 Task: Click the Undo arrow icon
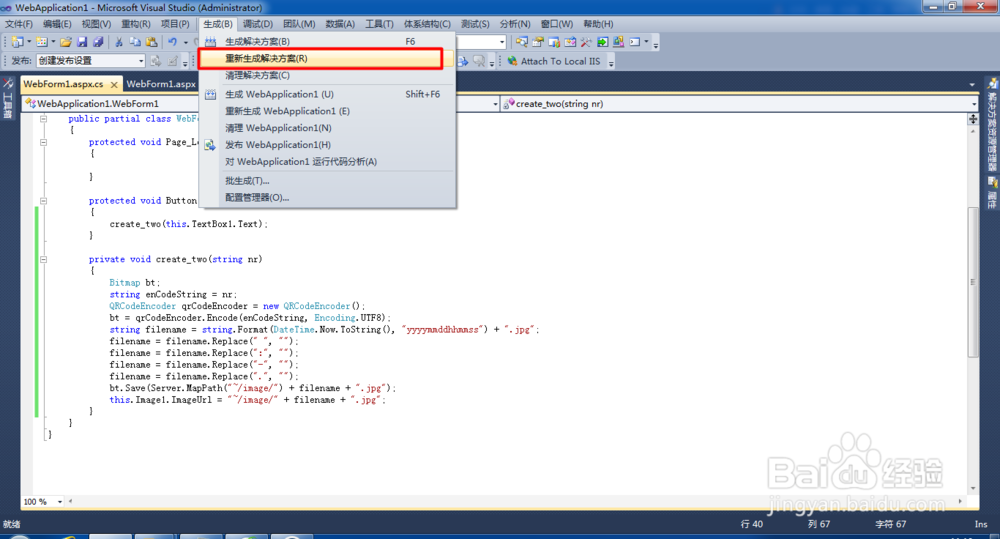pyautogui.click(x=172, y=42)
